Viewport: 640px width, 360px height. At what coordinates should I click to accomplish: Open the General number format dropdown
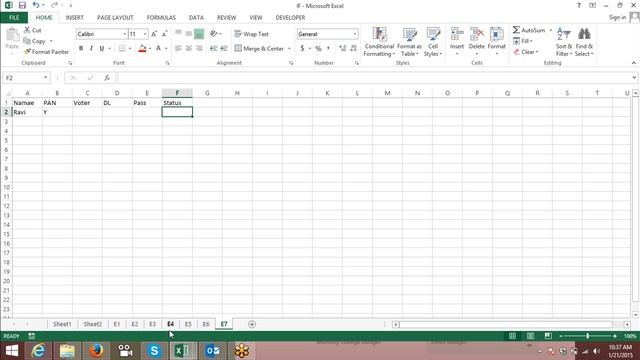coord(355,34)
